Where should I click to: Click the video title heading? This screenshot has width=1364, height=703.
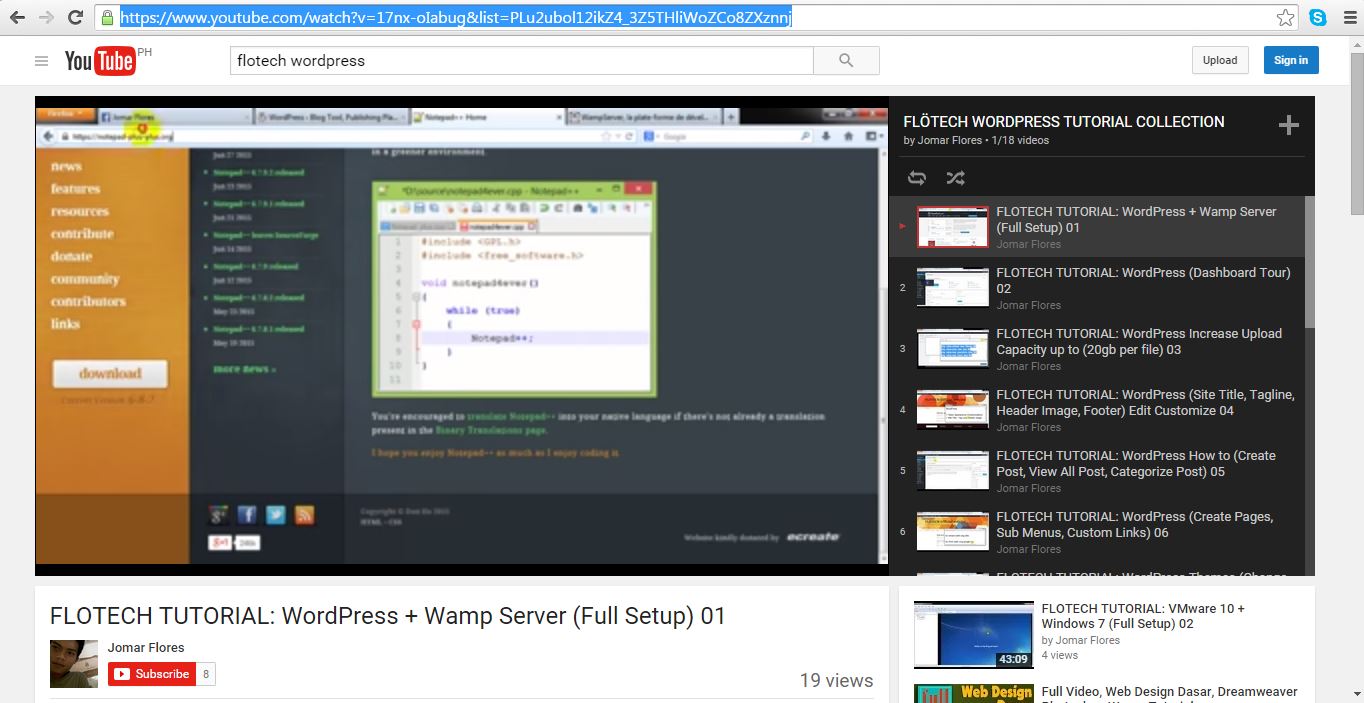(388, 616)
